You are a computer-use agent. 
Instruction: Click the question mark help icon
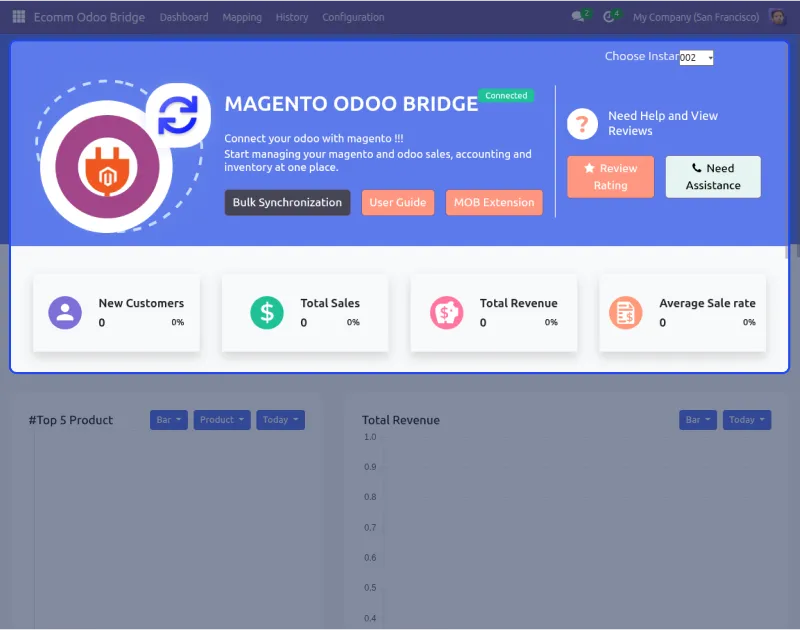coord(583,123)
